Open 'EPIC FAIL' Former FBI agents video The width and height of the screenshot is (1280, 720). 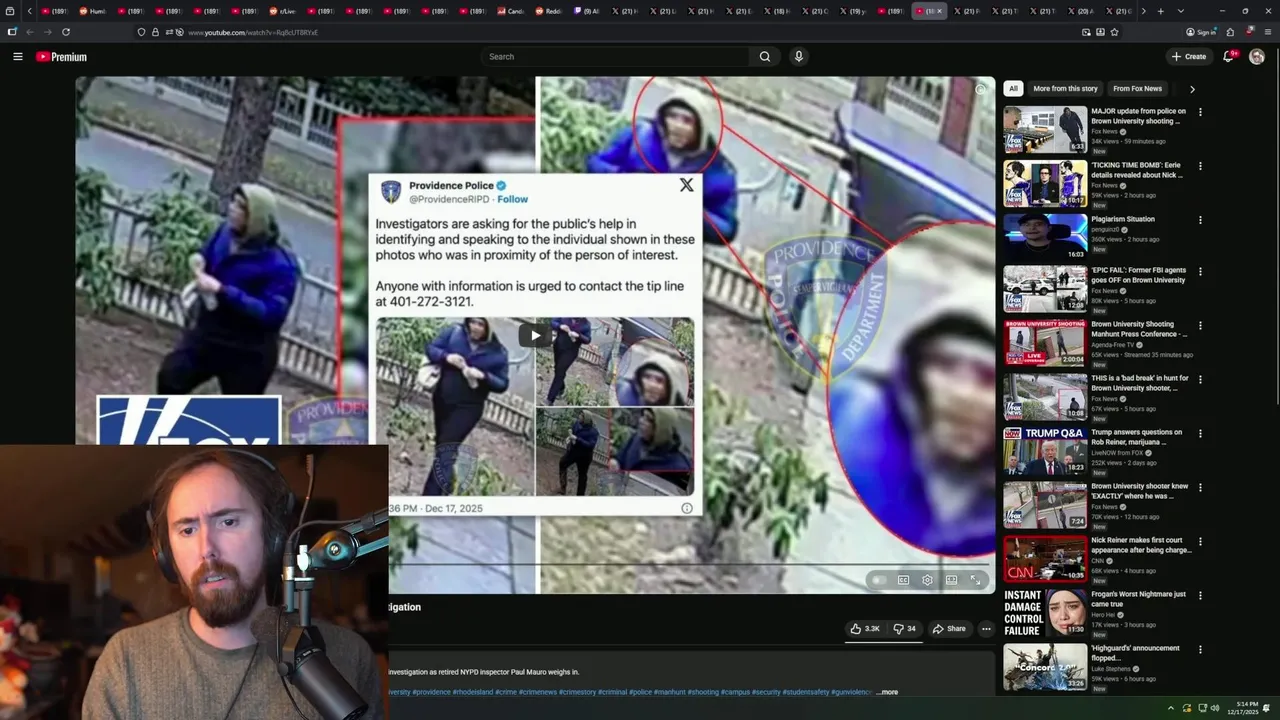point(1138,275)
